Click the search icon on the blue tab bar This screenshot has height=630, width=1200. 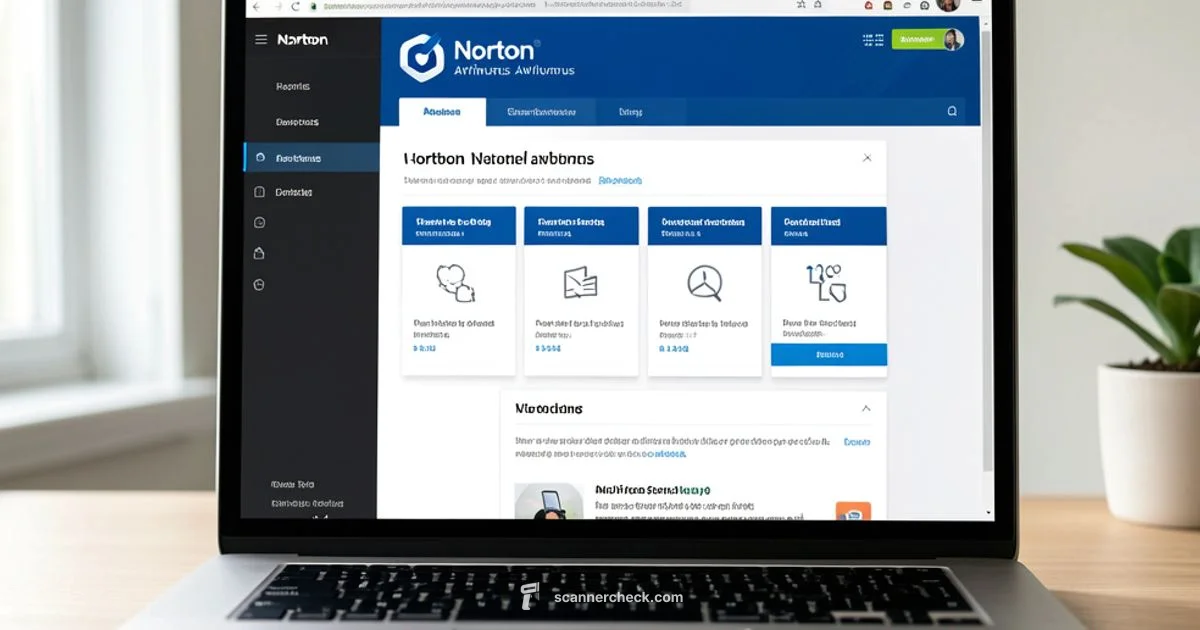[951, 111]
